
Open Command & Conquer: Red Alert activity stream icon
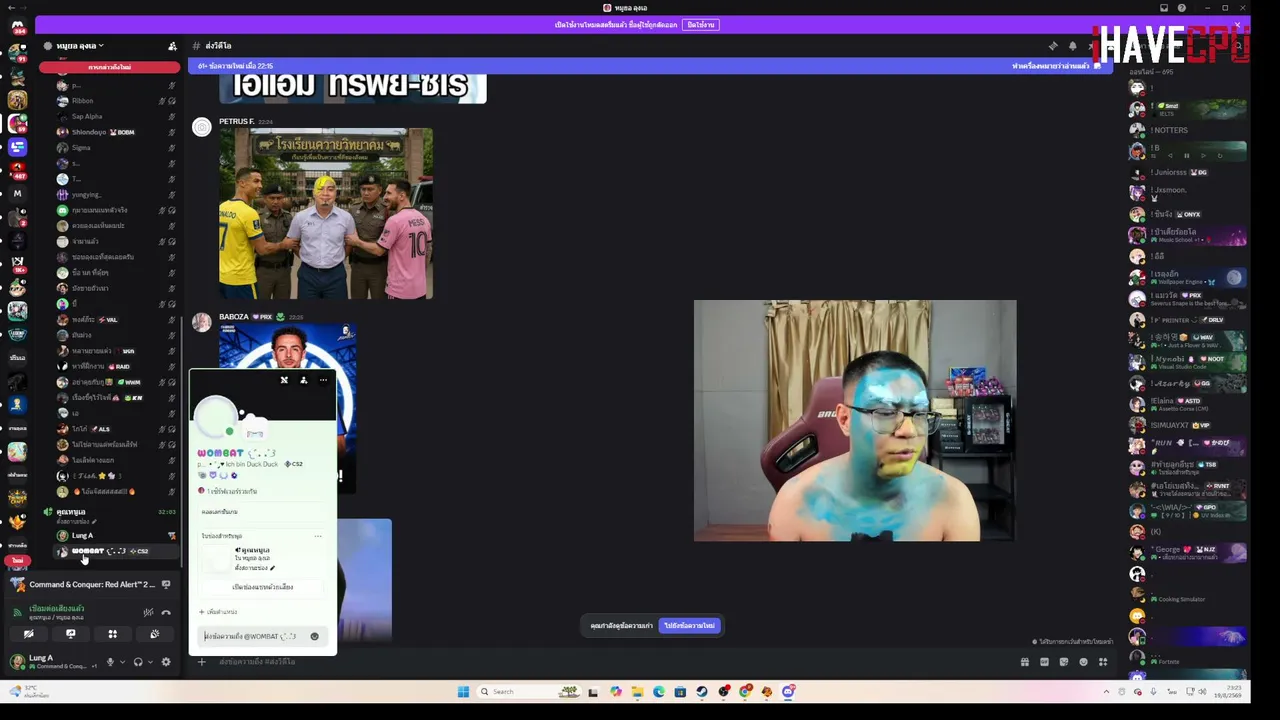(166, 584)
